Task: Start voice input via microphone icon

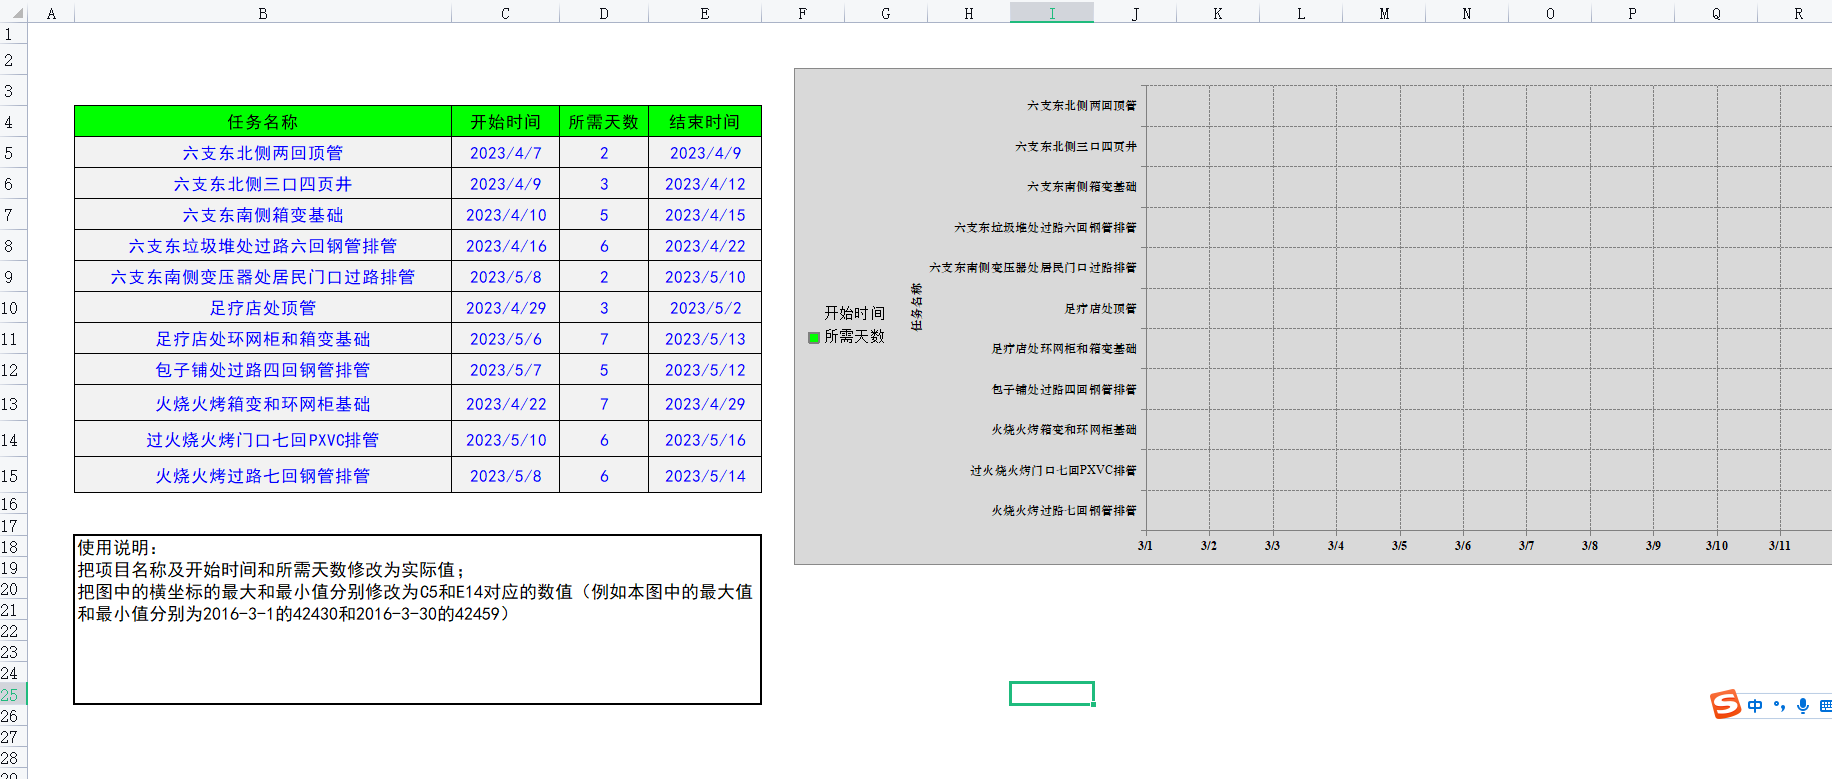Action: click(x=1802, y=706)
